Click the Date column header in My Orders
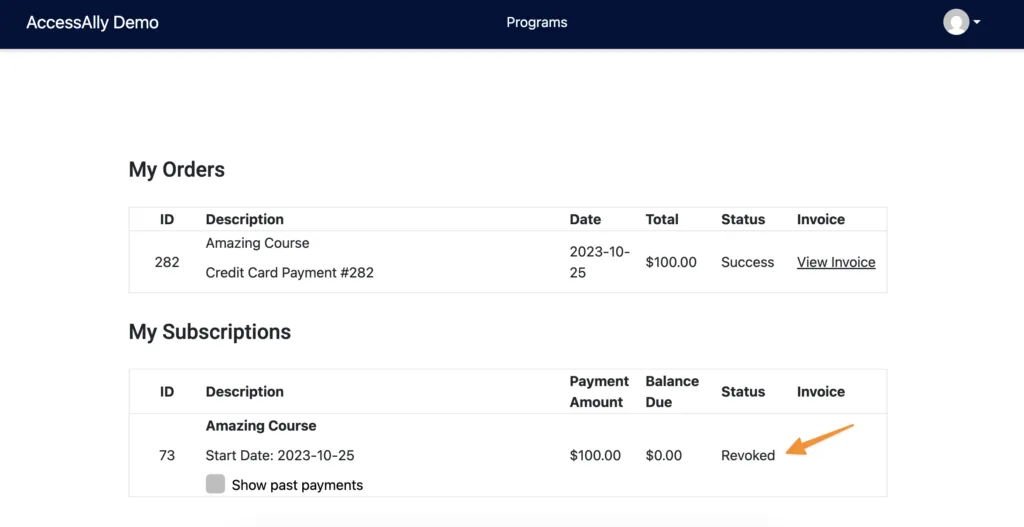1024x527 pixels. [585, 219]
